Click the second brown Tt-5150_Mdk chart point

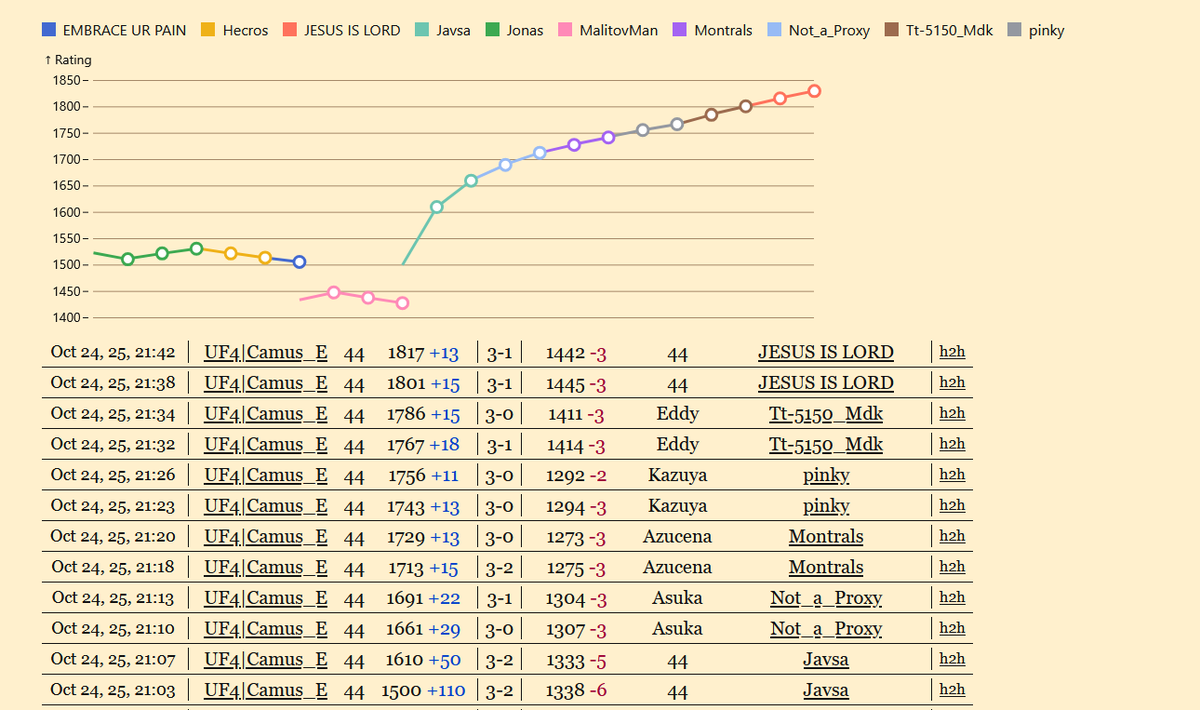(x=746, y=106)
